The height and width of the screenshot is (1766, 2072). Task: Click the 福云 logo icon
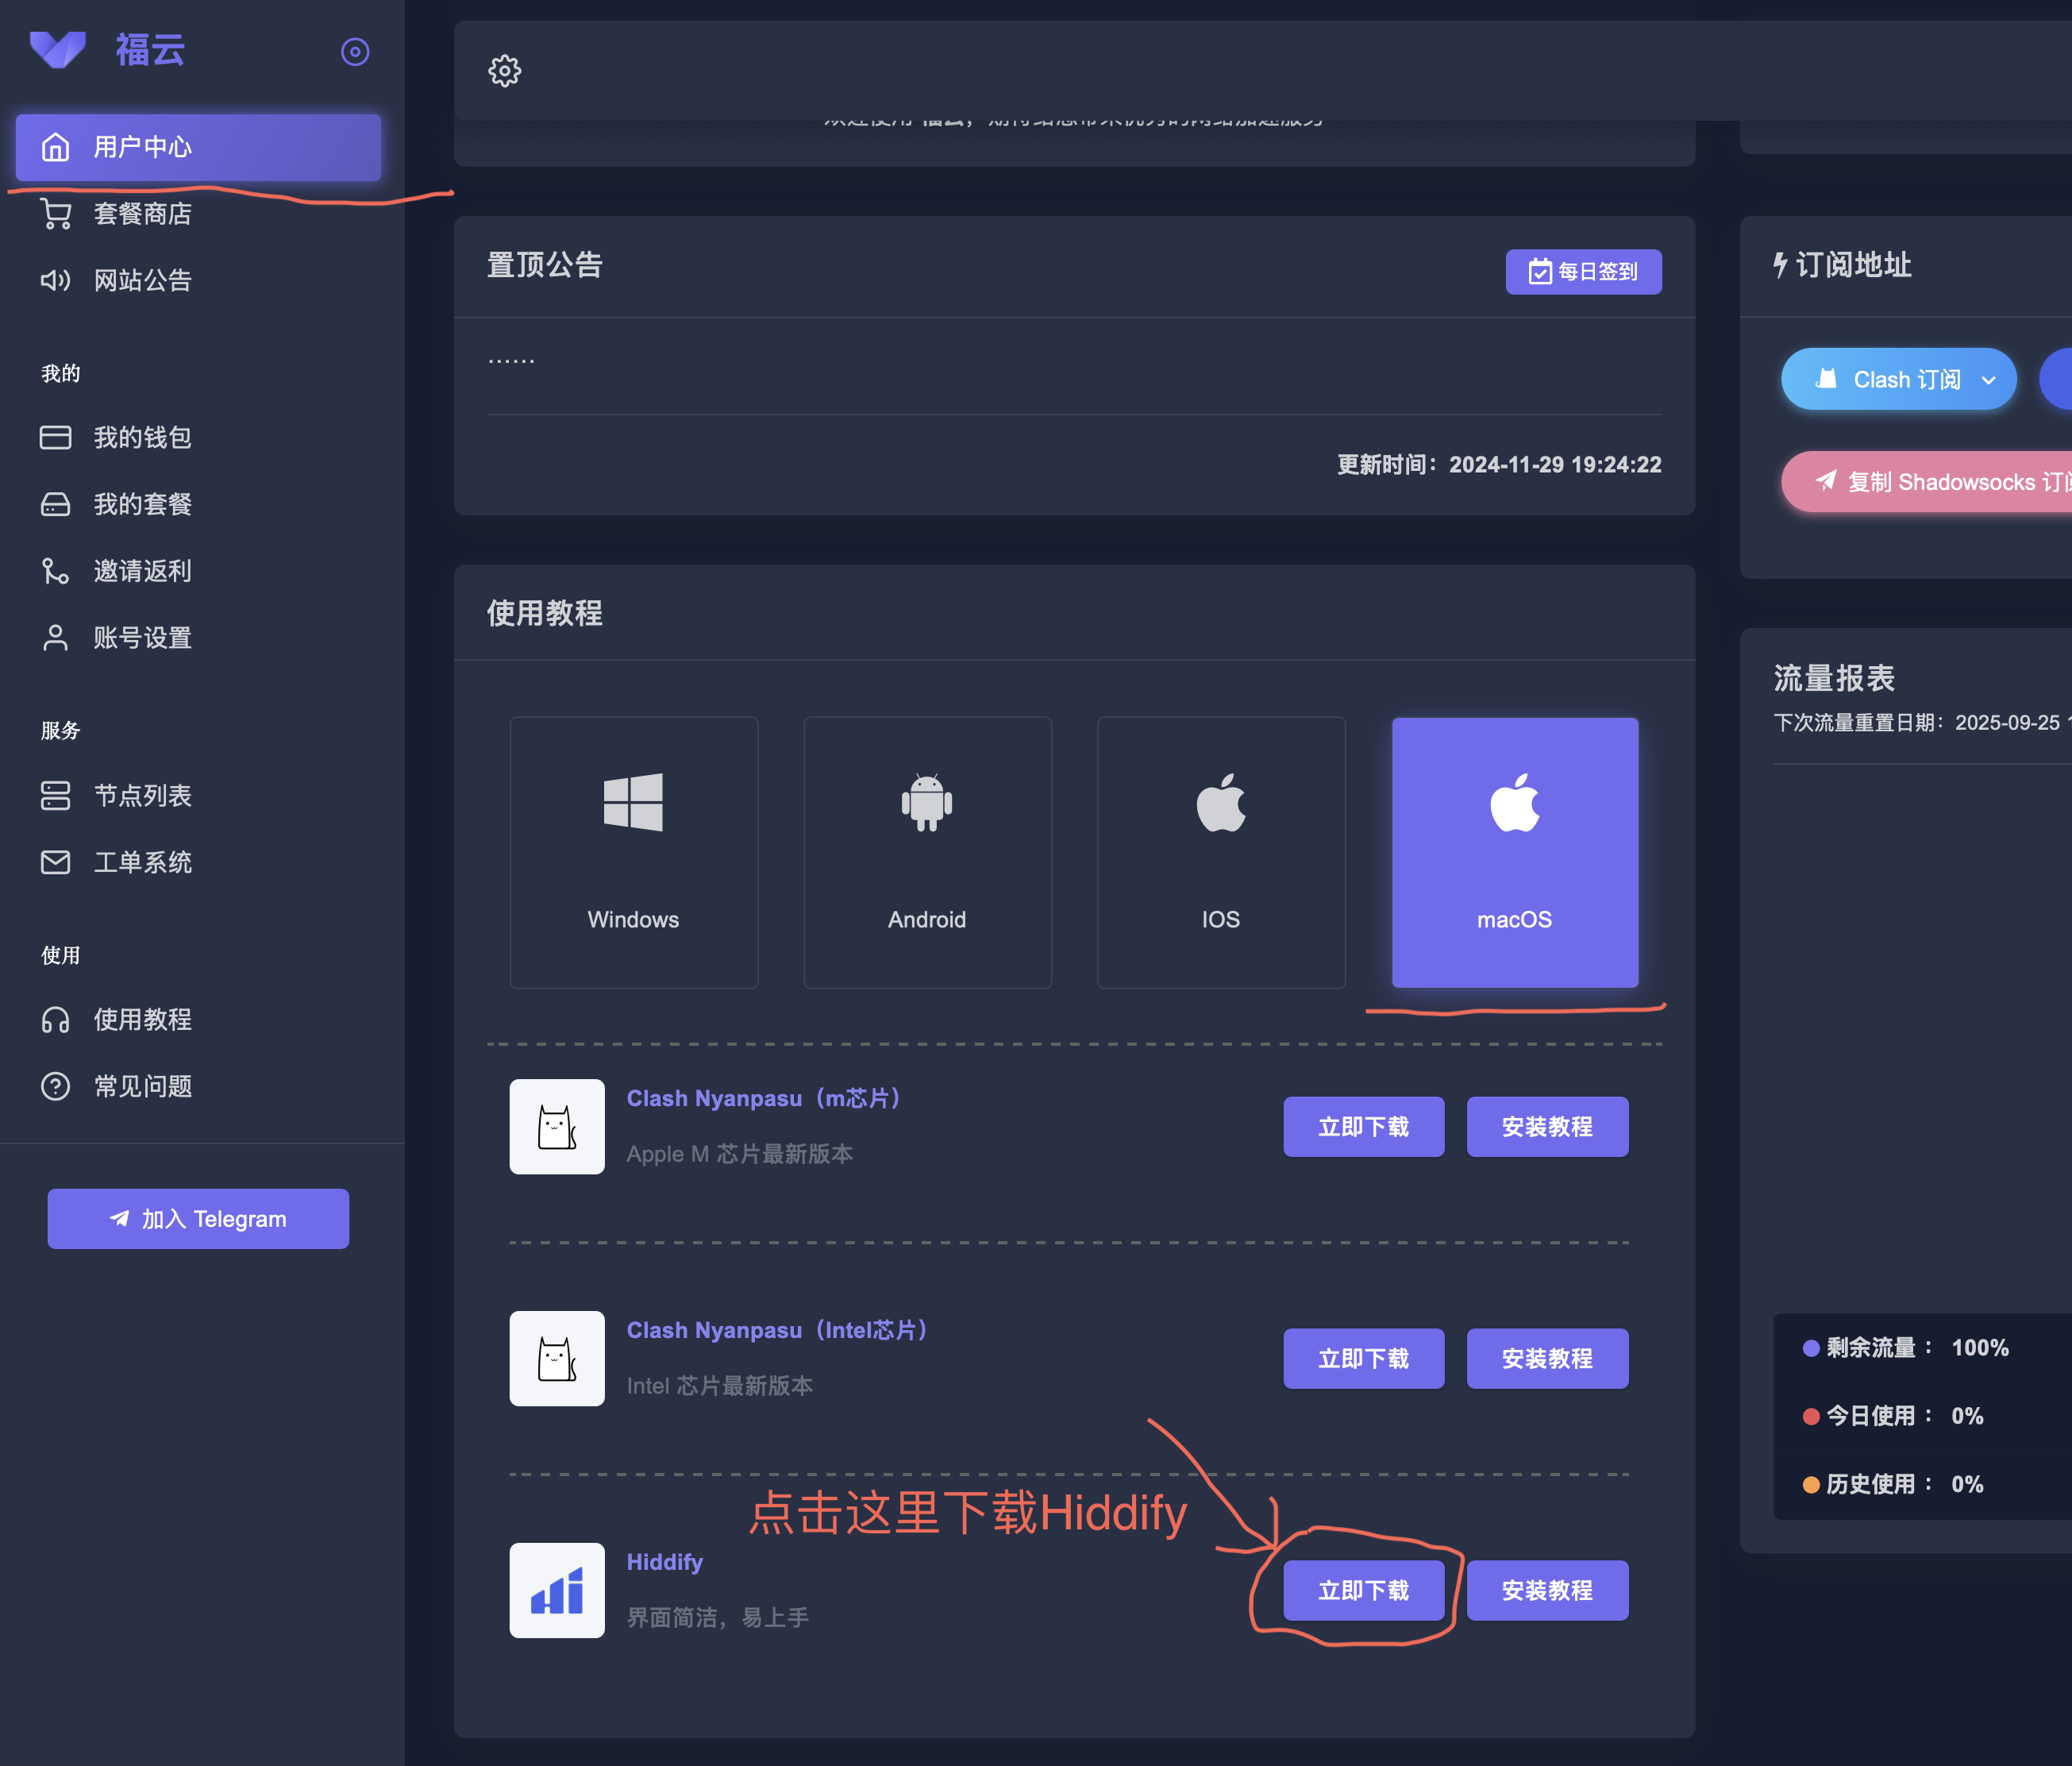[58, 49]
